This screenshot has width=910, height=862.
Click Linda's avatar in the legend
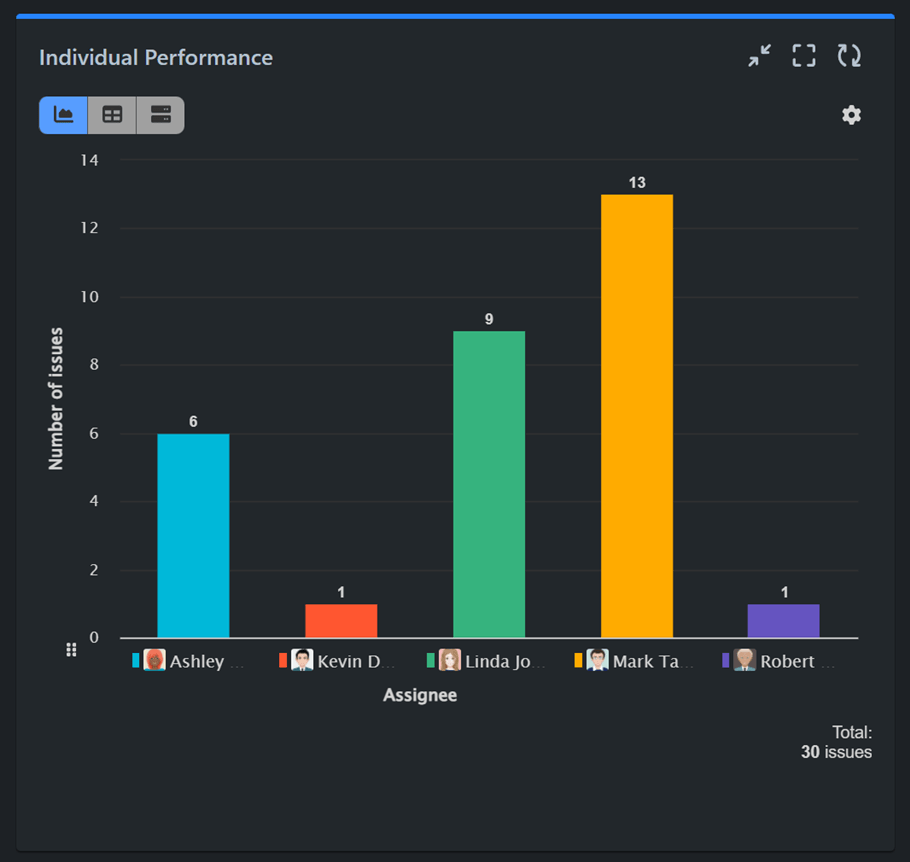(x=450, y=660)
